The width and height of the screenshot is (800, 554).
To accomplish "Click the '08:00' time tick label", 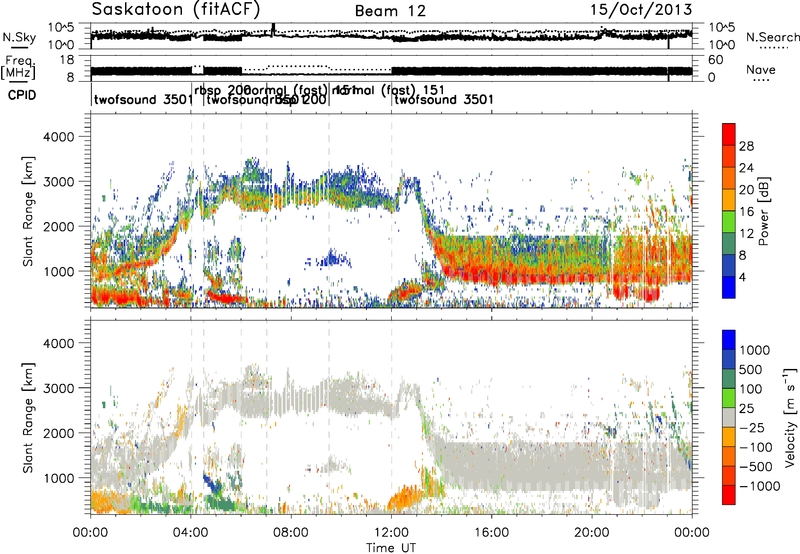I will click(291, 533).
